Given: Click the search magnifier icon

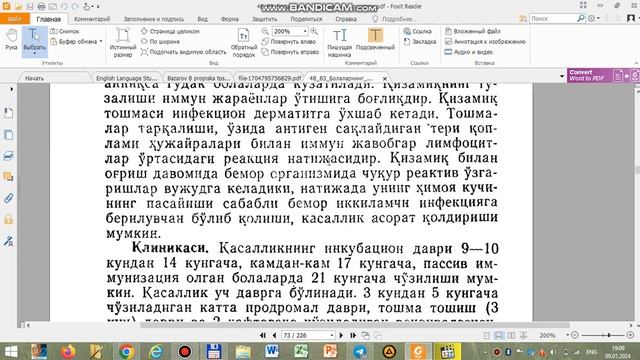Looking at the screenshot, I should 581,18.
